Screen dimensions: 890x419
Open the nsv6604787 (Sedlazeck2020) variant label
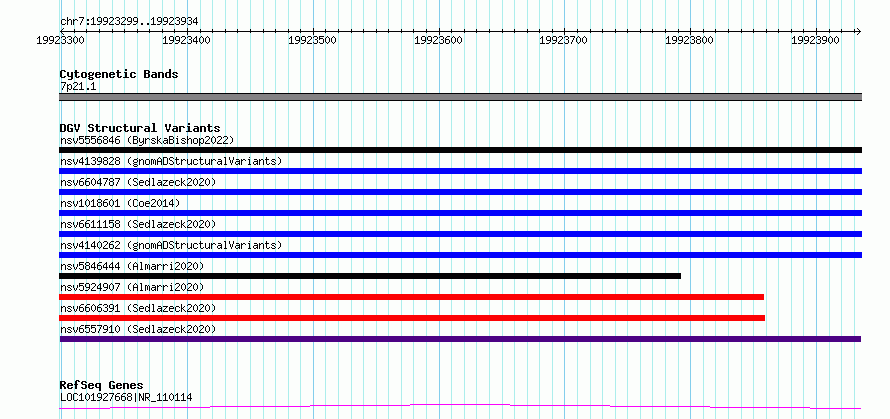click(138, 182)
